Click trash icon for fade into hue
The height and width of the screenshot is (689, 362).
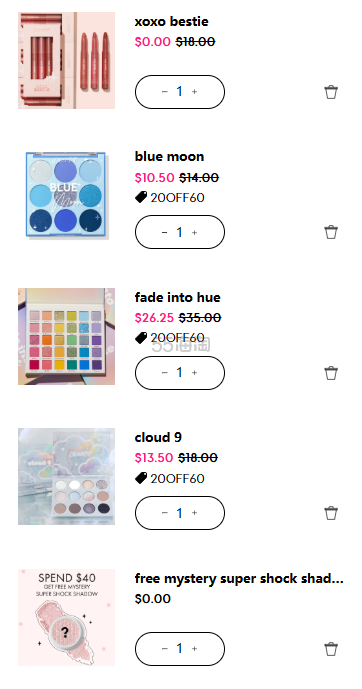[x=331, y=373]
